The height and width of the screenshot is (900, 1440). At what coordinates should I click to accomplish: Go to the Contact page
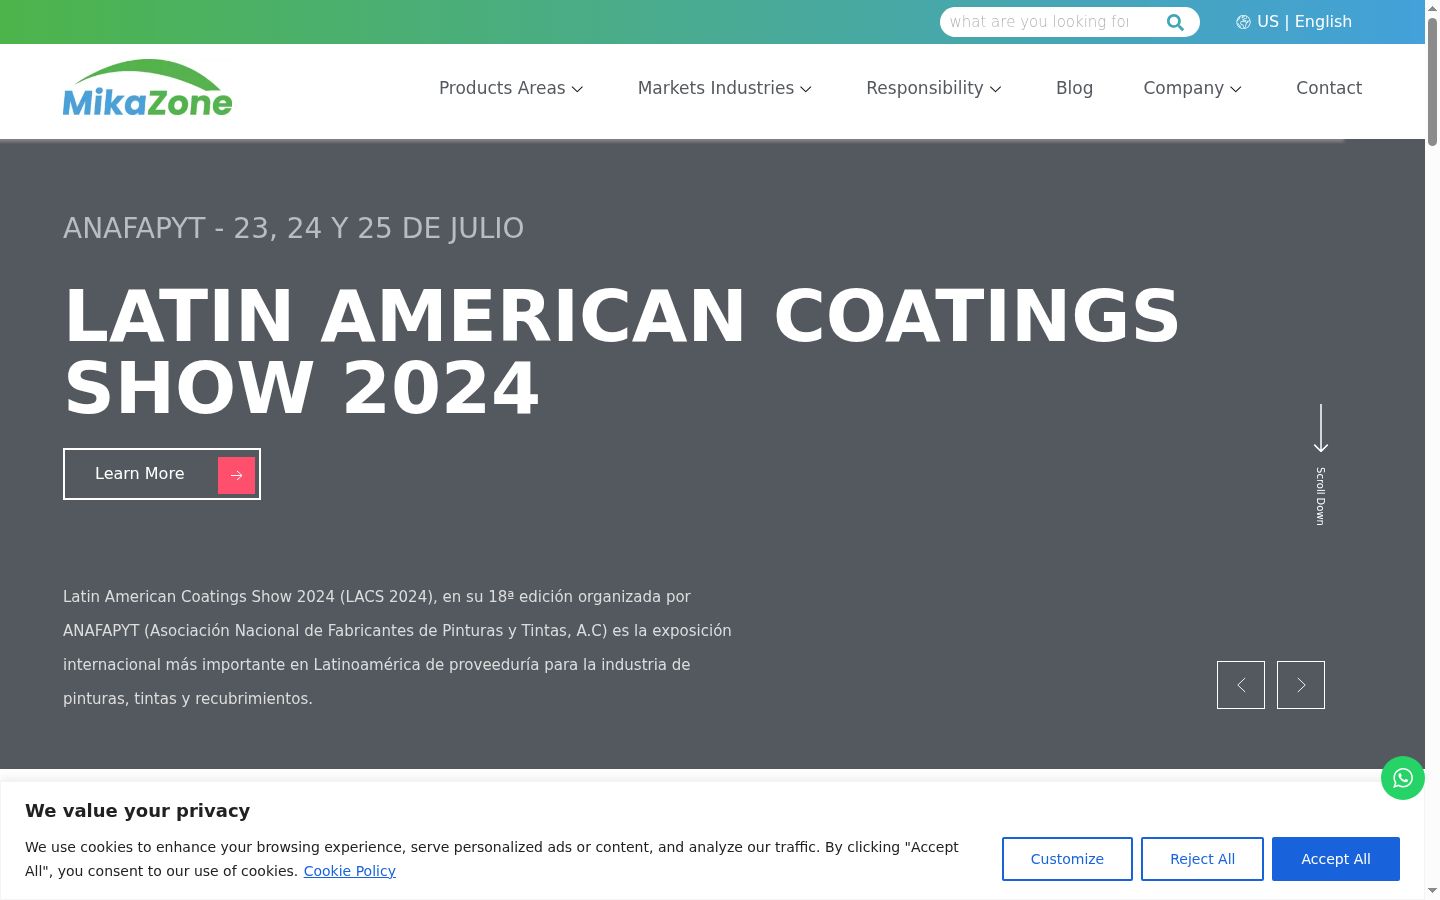1329,88
